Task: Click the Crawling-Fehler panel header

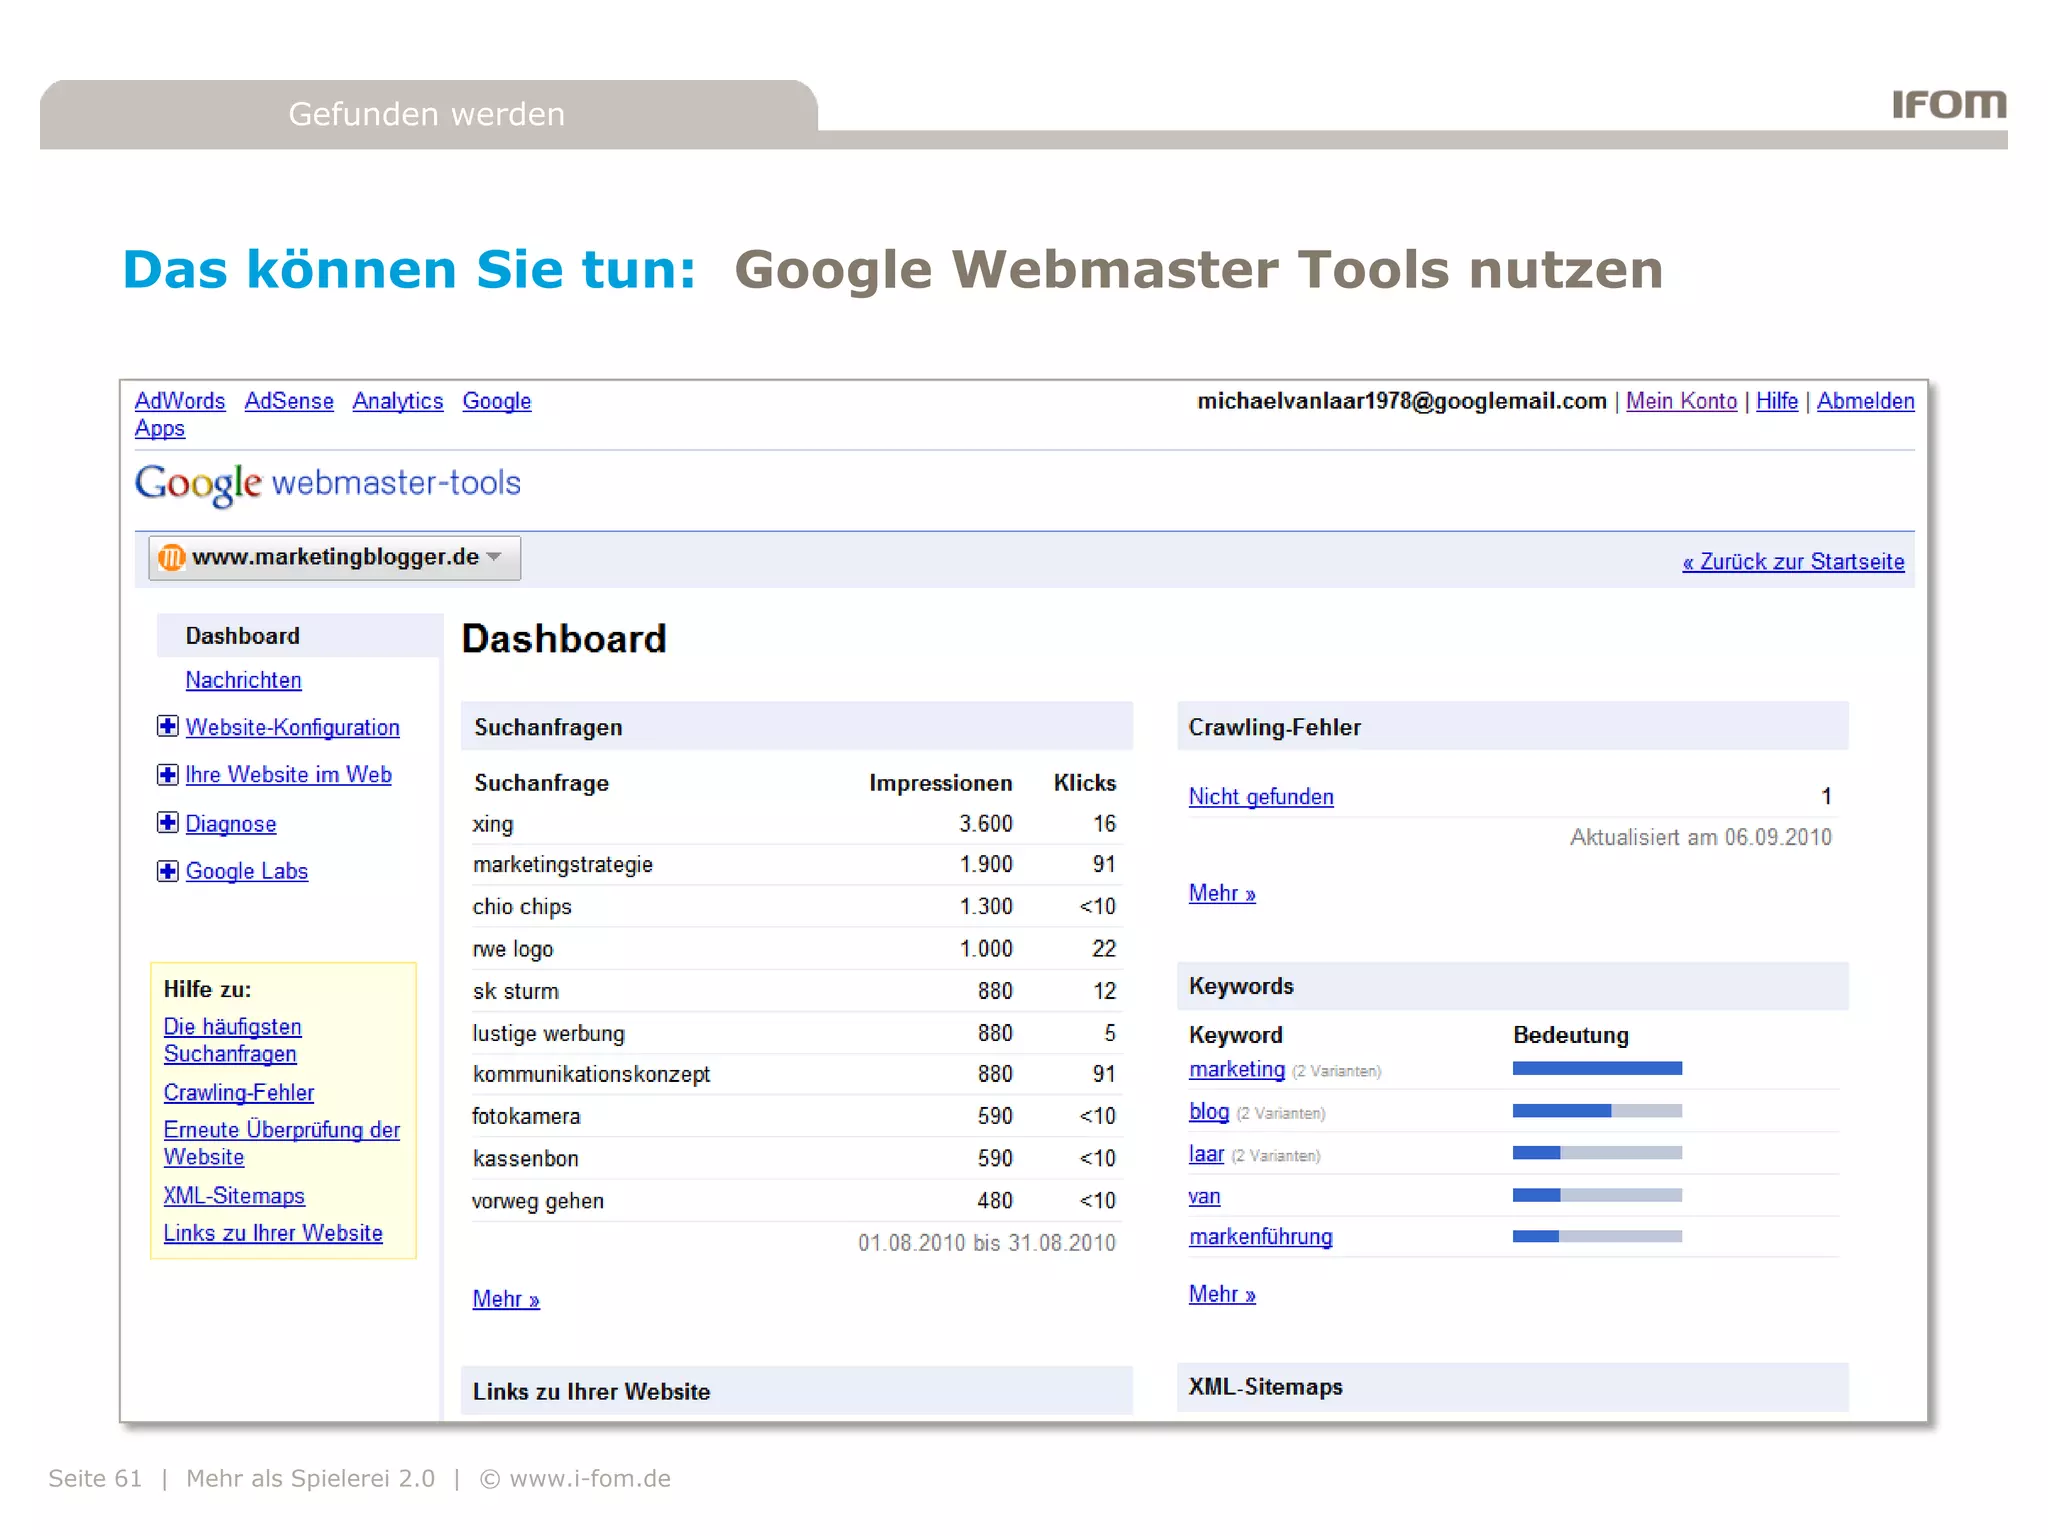Action: point(1513,727)
